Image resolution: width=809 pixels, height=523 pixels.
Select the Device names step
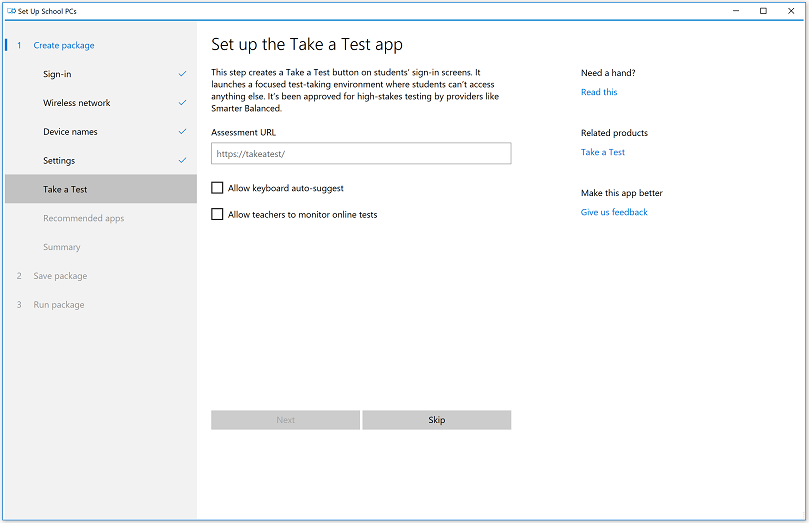[70, 132]
